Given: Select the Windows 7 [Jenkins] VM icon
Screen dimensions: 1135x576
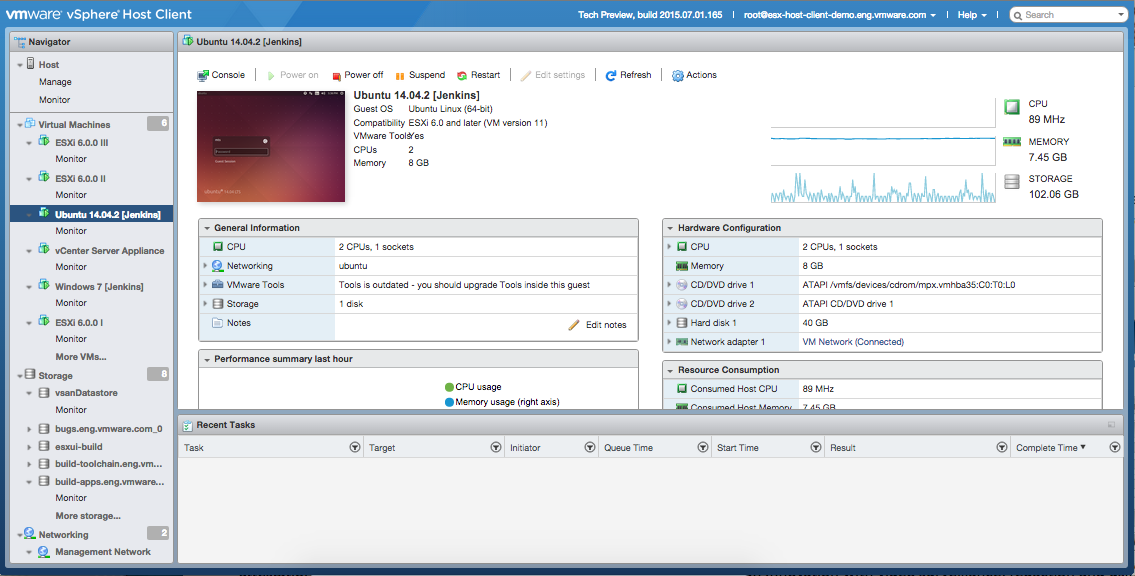Looking at the screenshot, I should point(44,286).
